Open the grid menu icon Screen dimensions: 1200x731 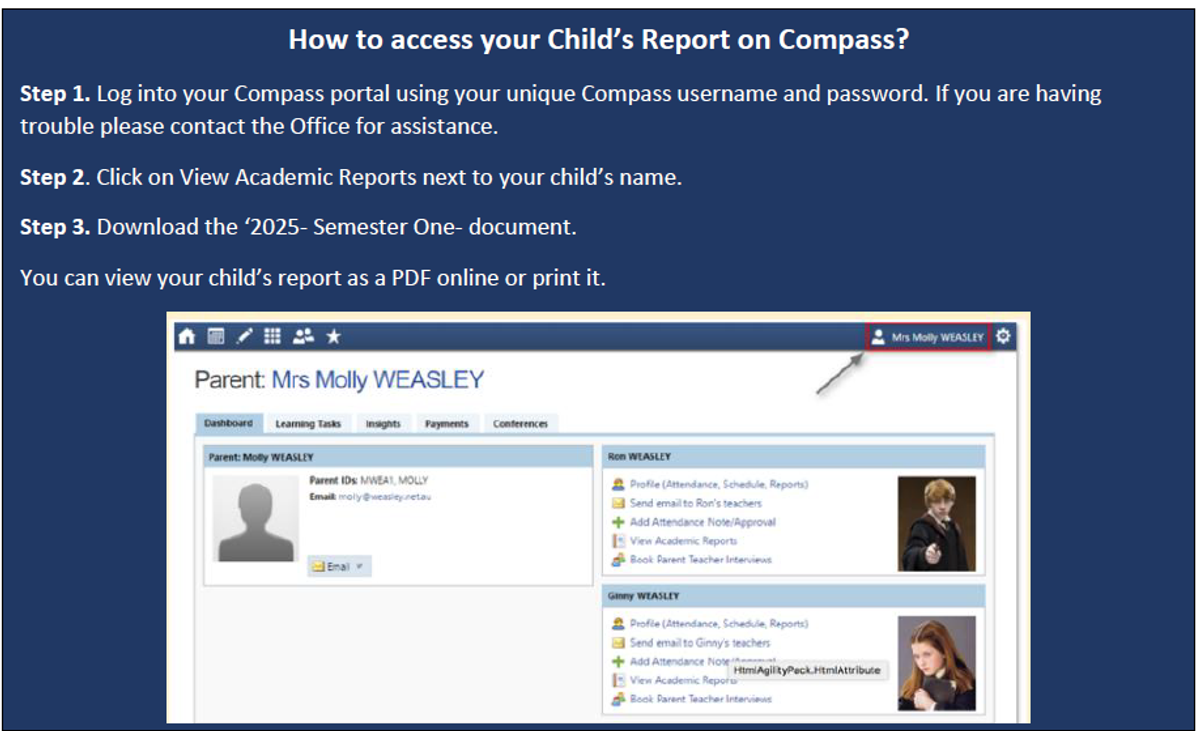(x=272, y=337)
